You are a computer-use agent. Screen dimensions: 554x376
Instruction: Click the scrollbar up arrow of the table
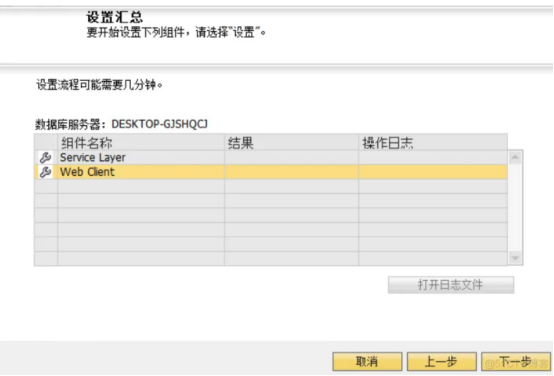(x=515, y=157)
